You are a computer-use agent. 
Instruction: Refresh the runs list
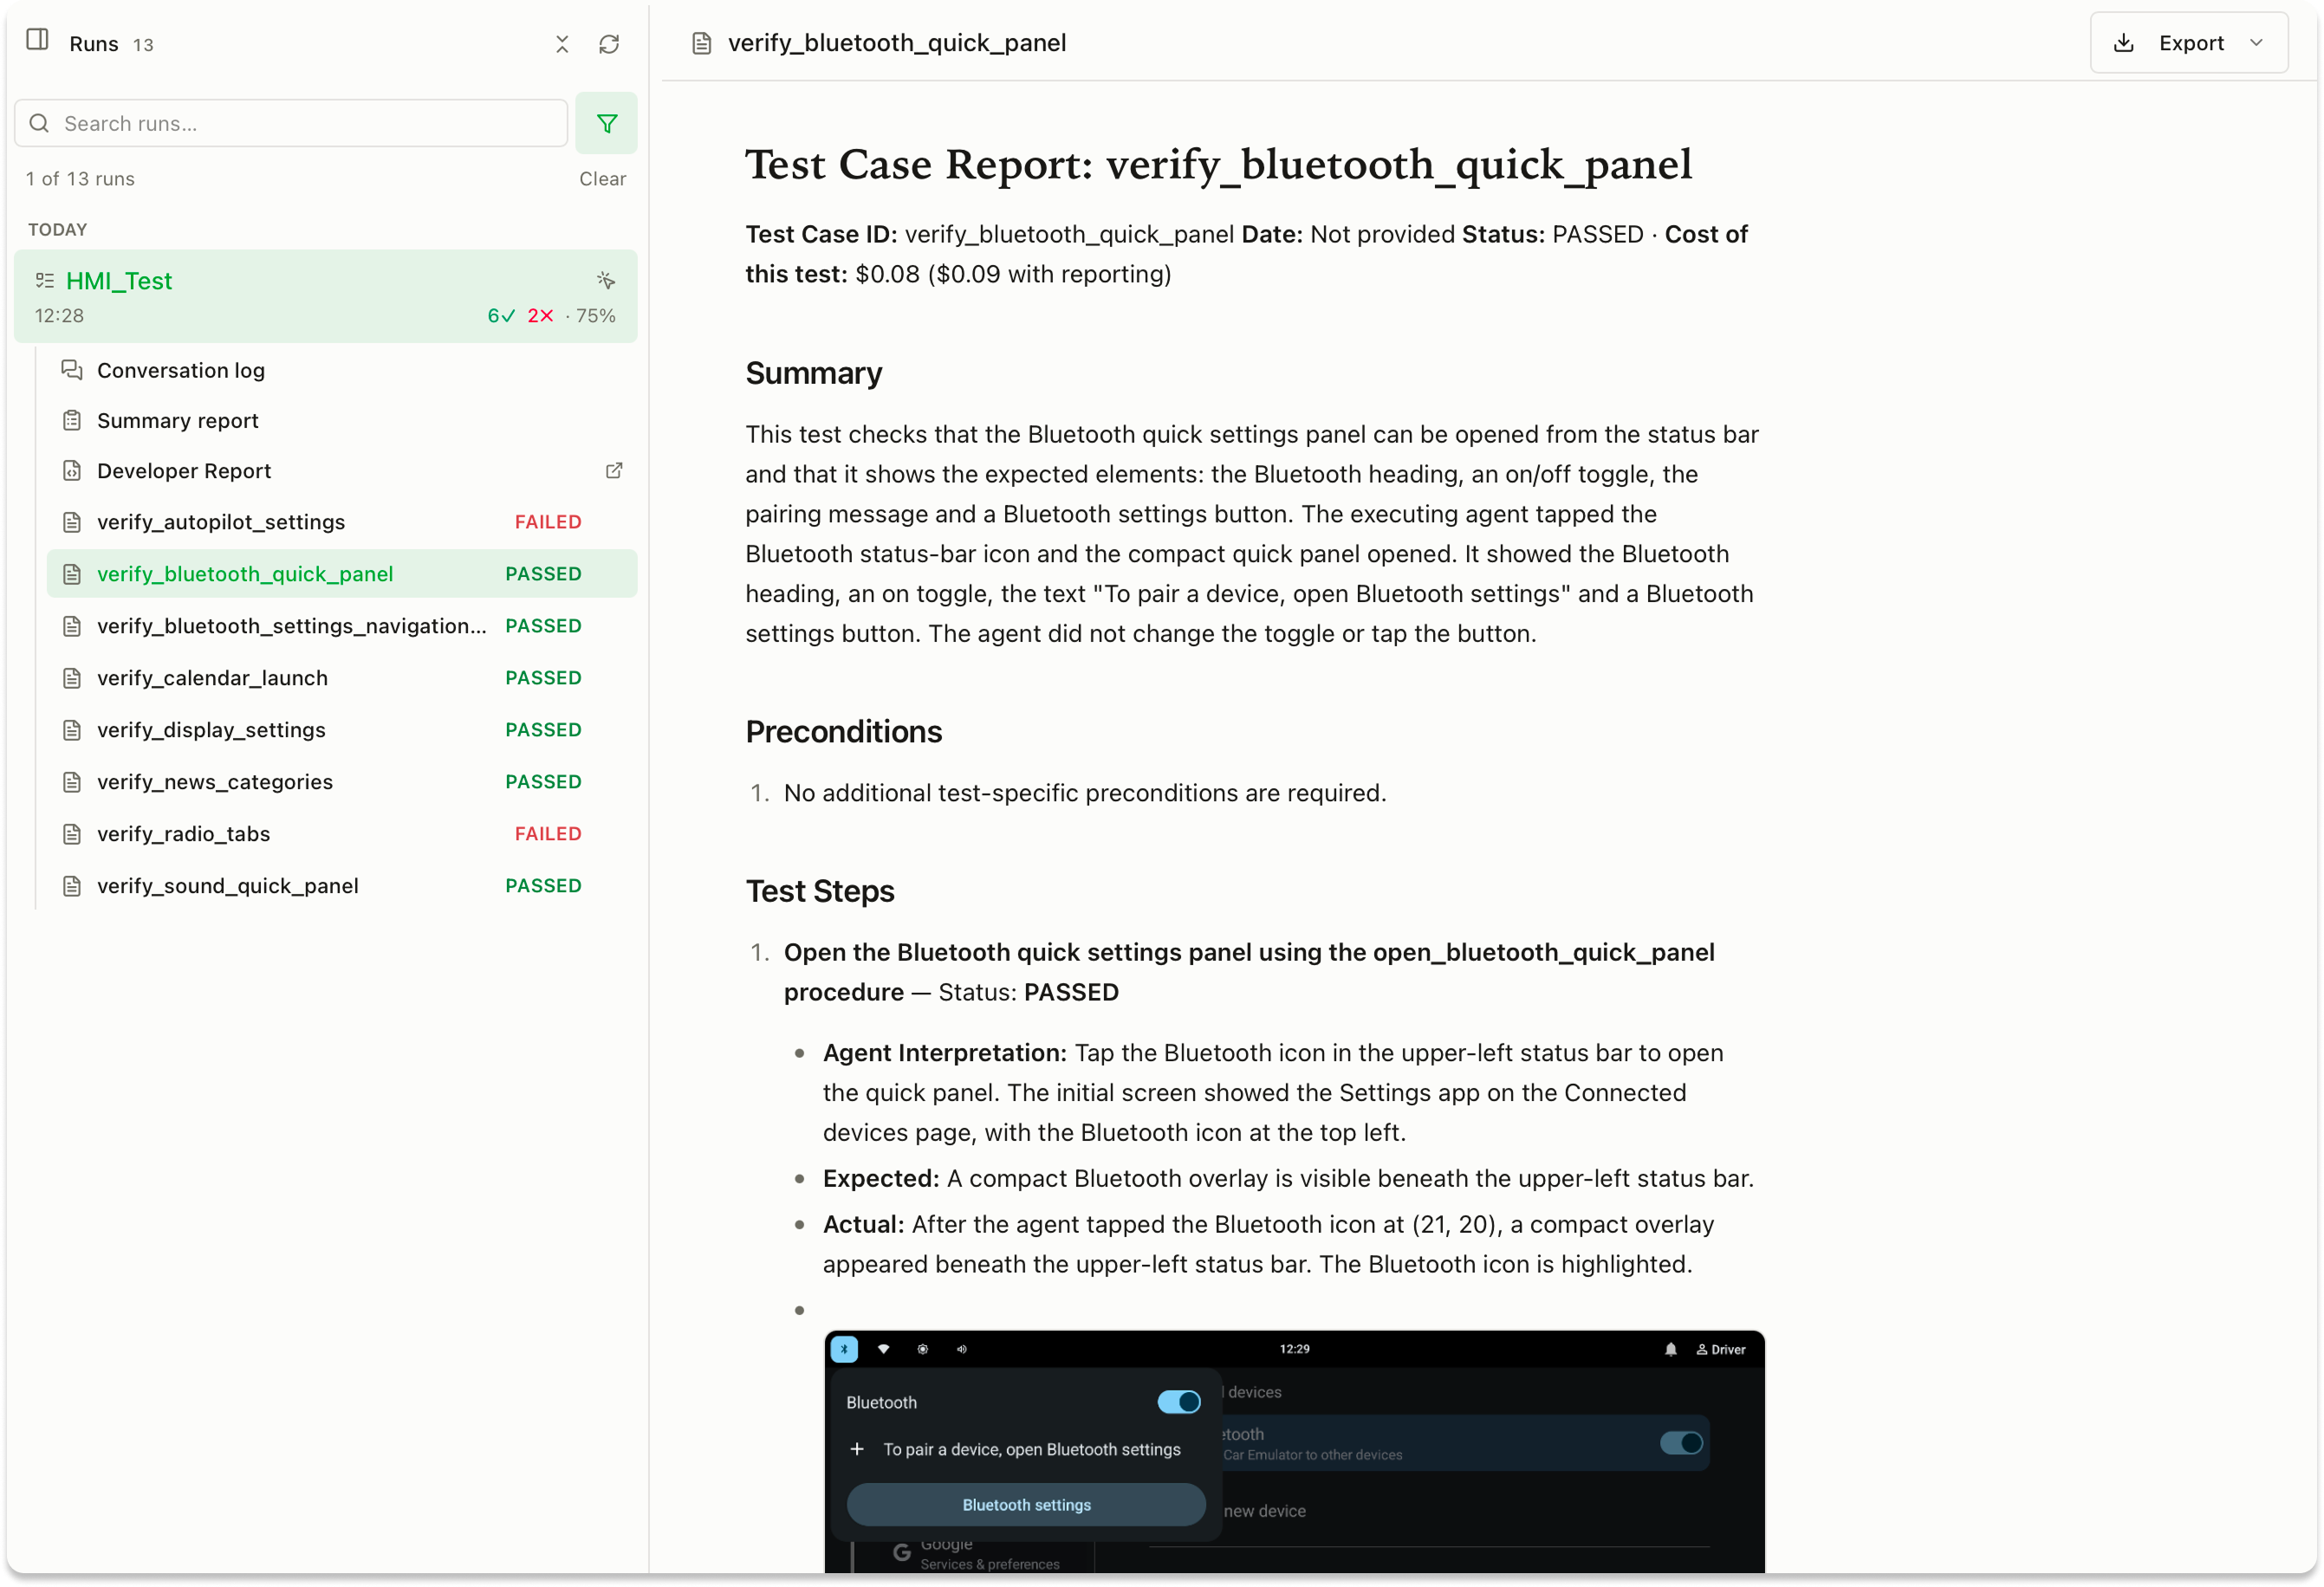click(x=609, y=44)
